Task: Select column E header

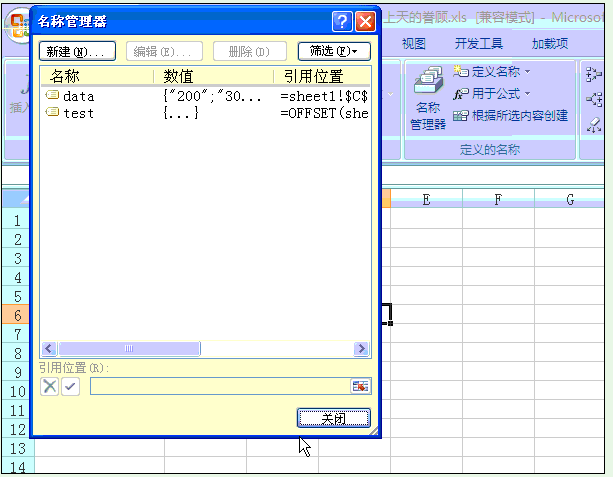Action: (x=426, y=199)
